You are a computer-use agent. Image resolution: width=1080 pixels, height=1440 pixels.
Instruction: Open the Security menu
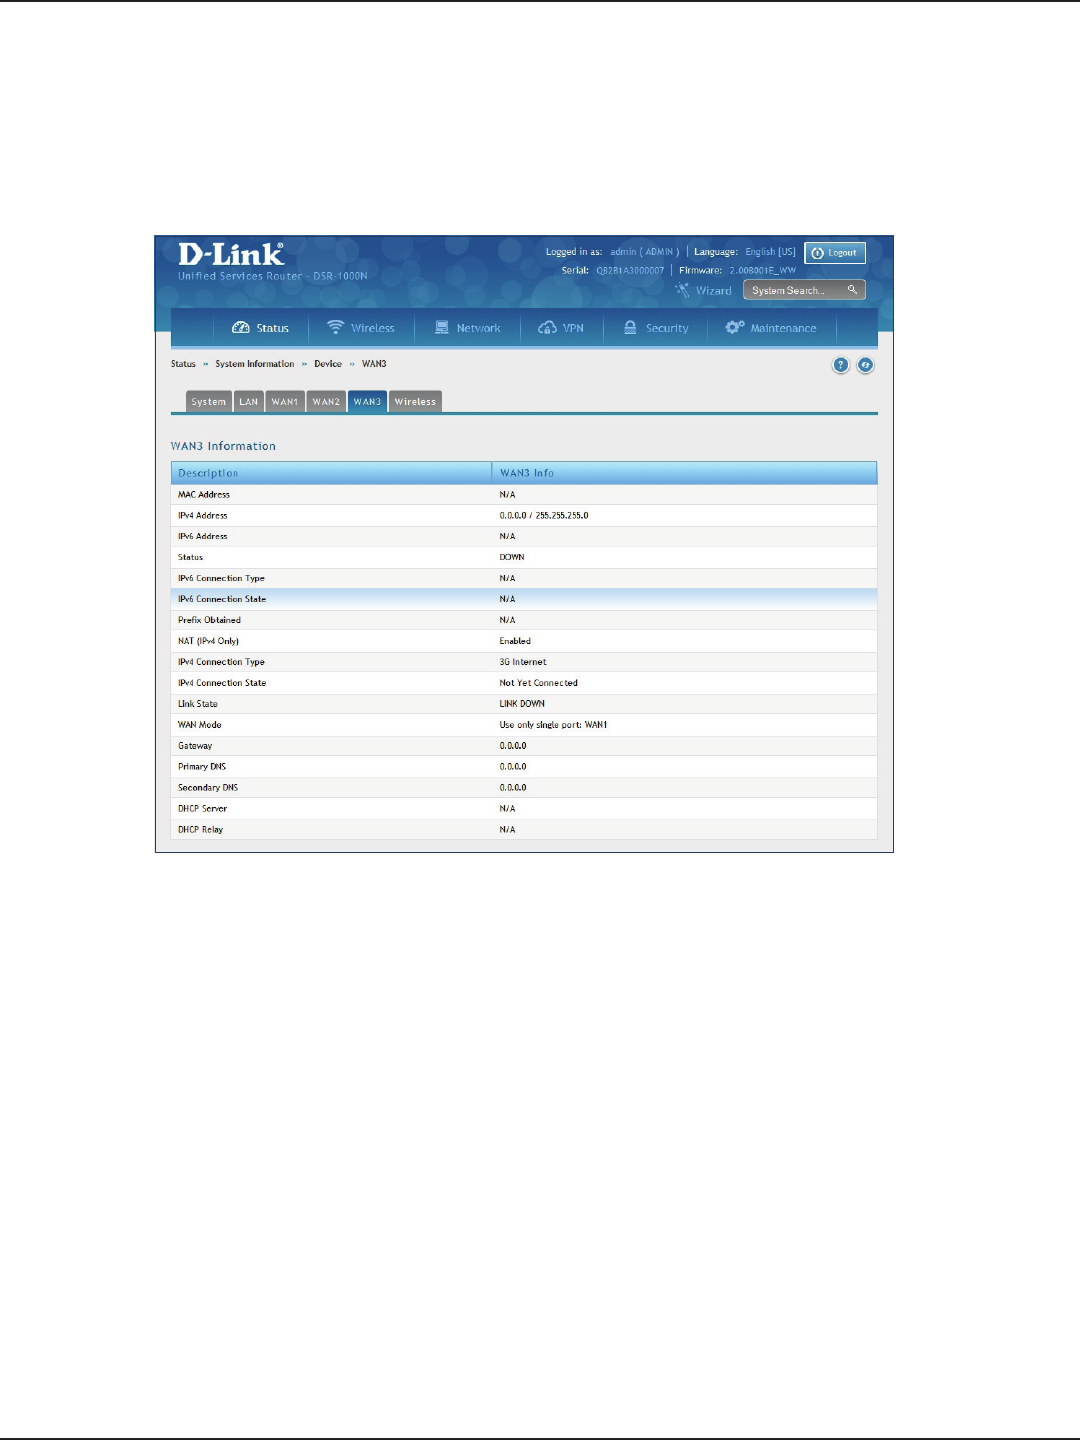click(656, 328)
